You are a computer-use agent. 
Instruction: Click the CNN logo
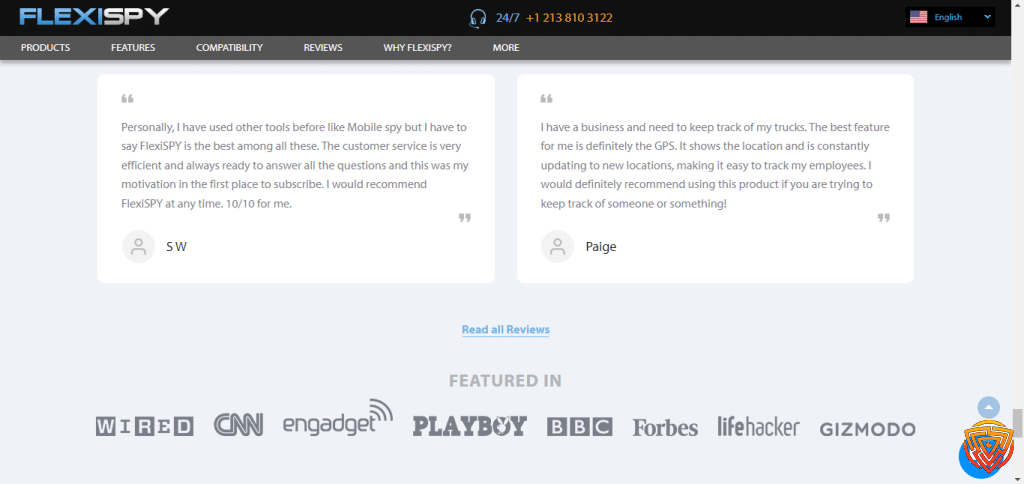238,425
